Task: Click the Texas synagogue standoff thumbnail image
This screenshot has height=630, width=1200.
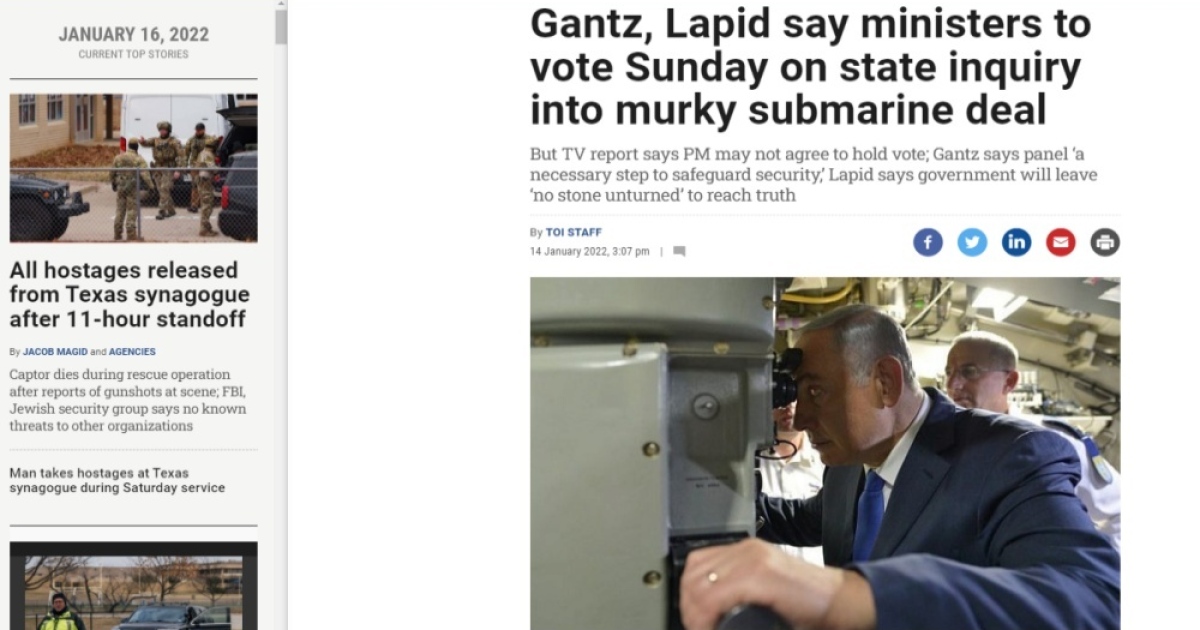Action: coord(133,168)
